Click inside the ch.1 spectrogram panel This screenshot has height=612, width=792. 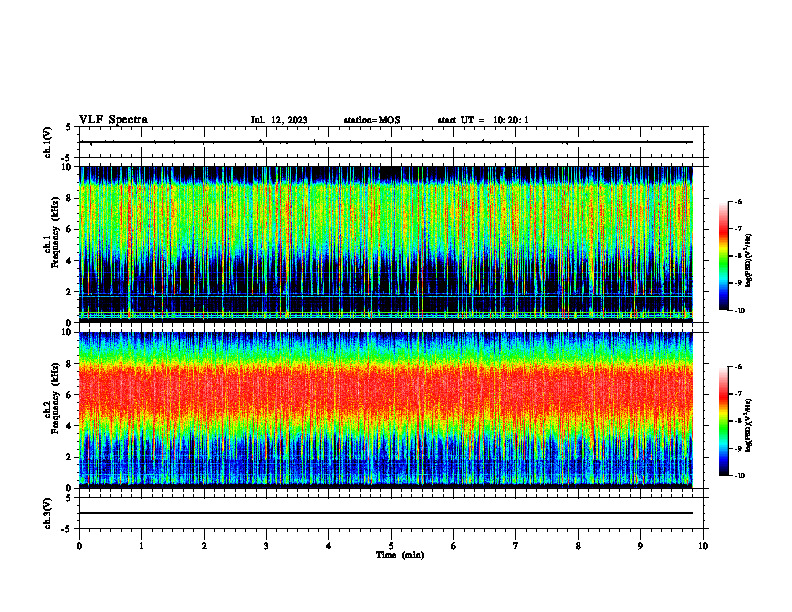(386, 244)
